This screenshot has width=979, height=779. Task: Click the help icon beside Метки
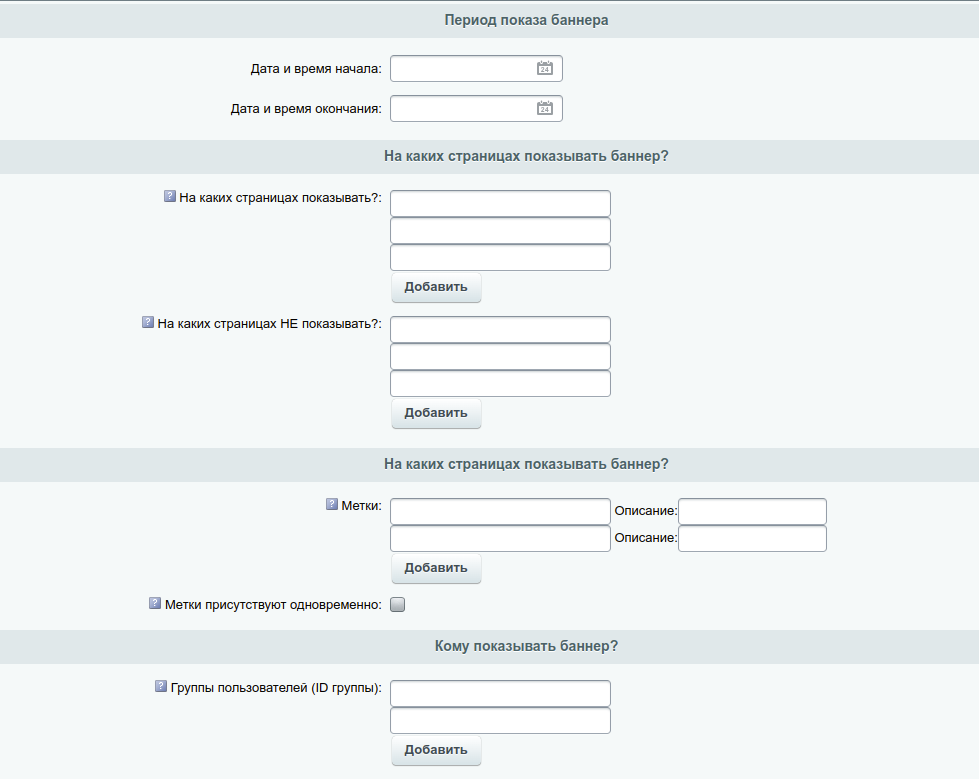click(332, 504)
